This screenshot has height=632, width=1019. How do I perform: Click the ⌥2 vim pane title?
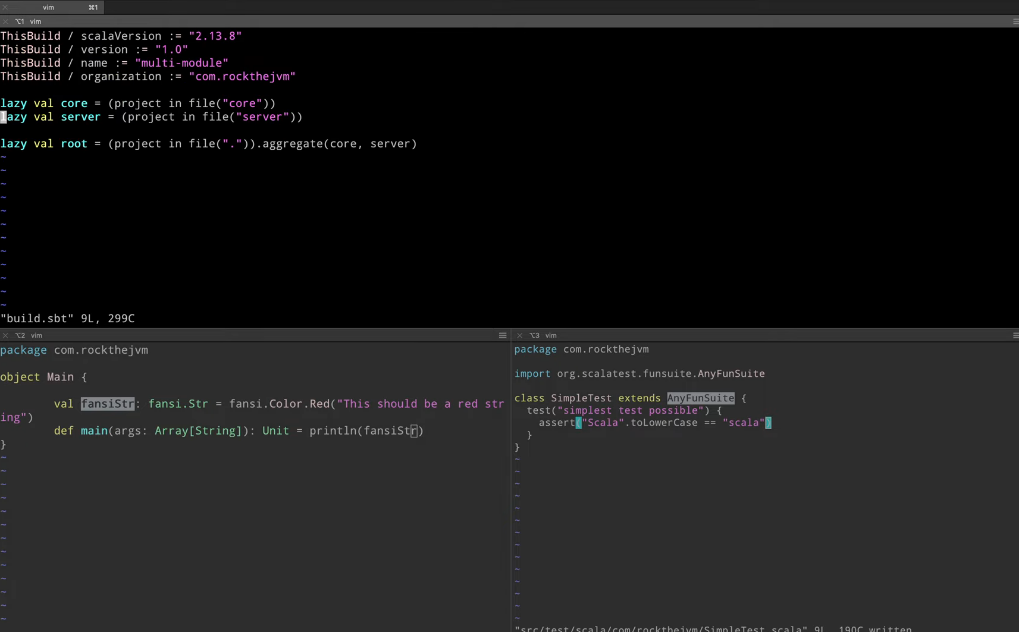point(29,336)
